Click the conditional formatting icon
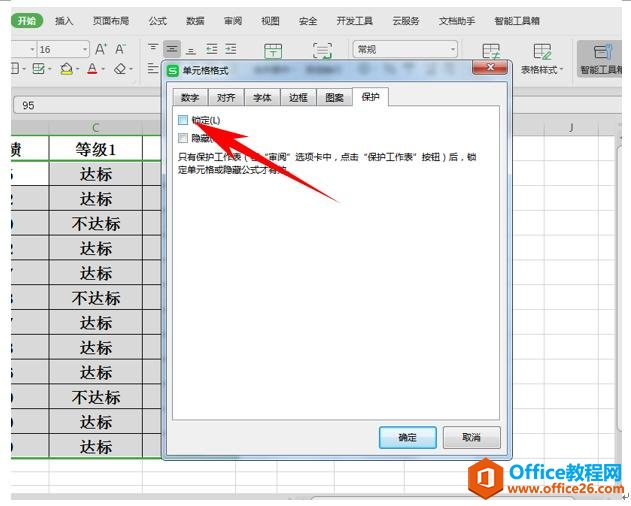Screen dimensions: 631x506 [x=491, y=52]
